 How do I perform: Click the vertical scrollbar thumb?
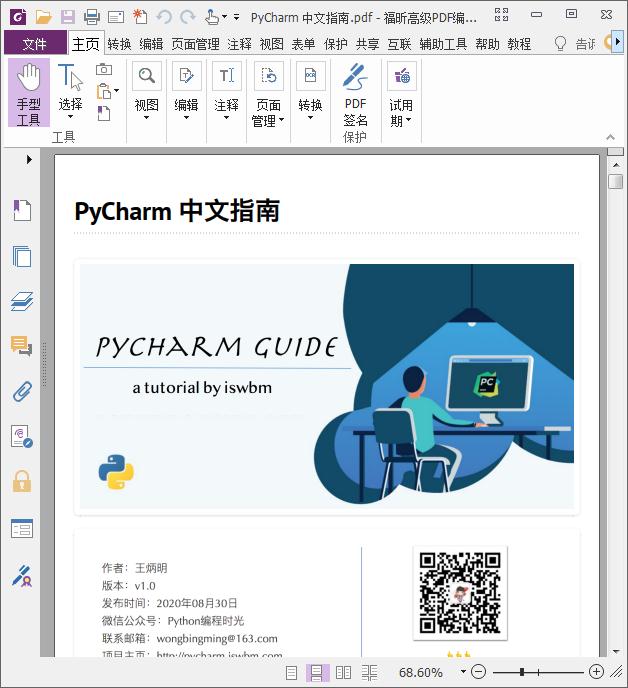(x=616, y=181)
